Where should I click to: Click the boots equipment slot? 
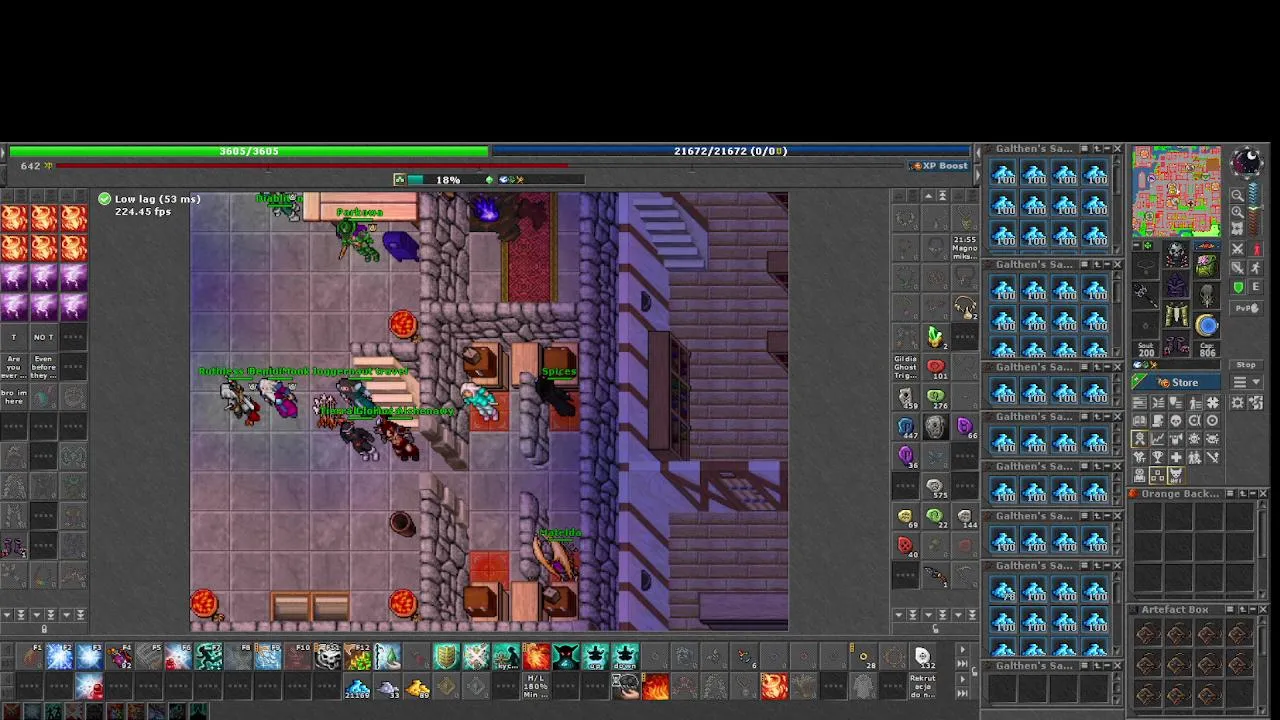[1176, 344]
